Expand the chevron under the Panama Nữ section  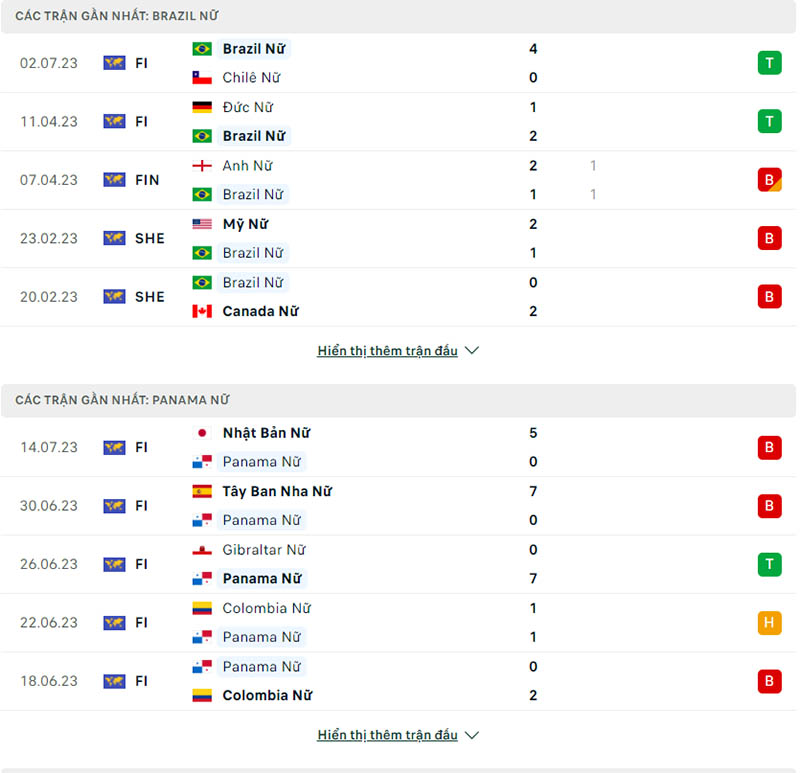(471, 735)
